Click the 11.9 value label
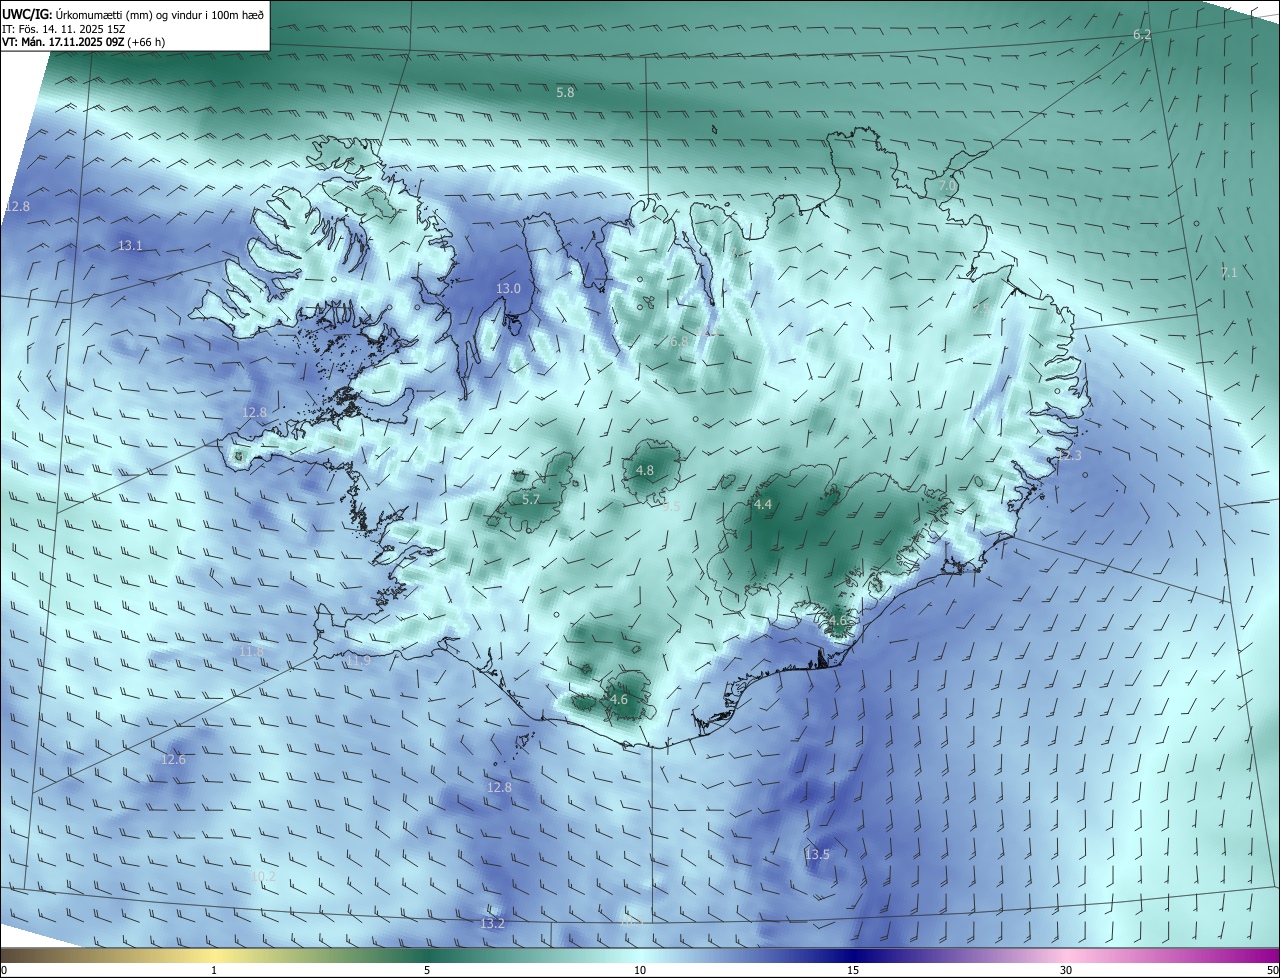The image size is (1280, 978). pos(358,662)
